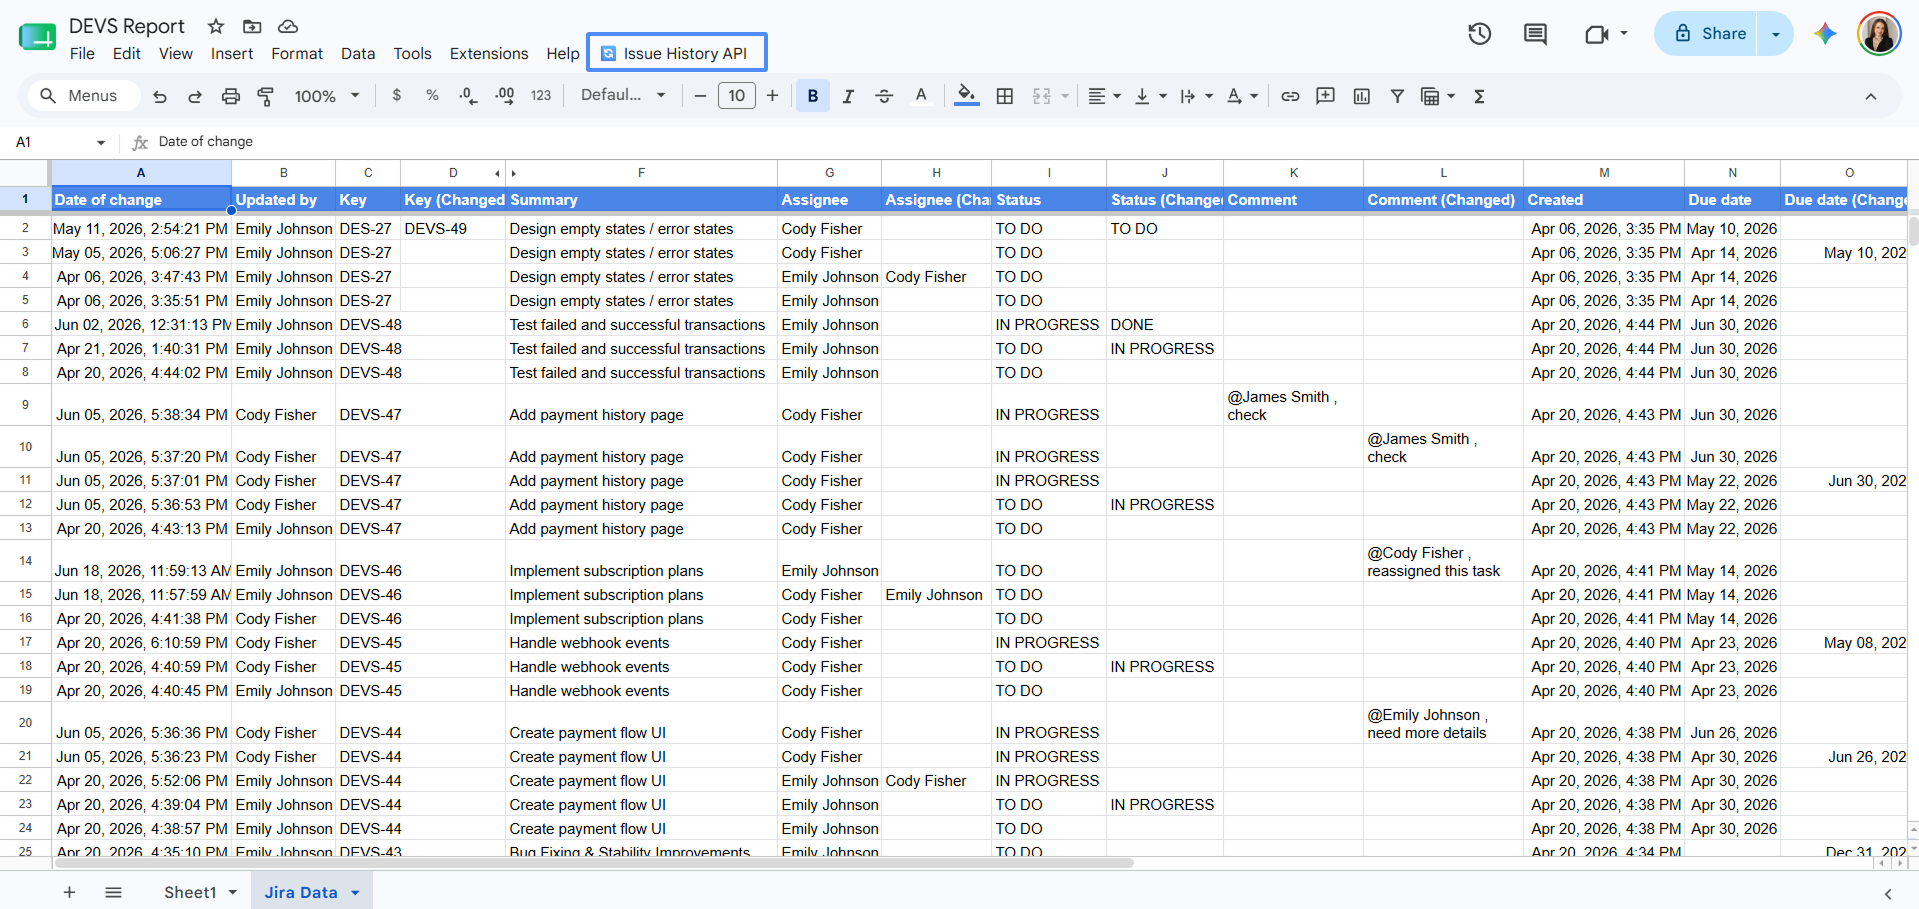The height and width of the screenshot is (909, 1919).
Task: Toggle Bold formatting
Action: 813,96
